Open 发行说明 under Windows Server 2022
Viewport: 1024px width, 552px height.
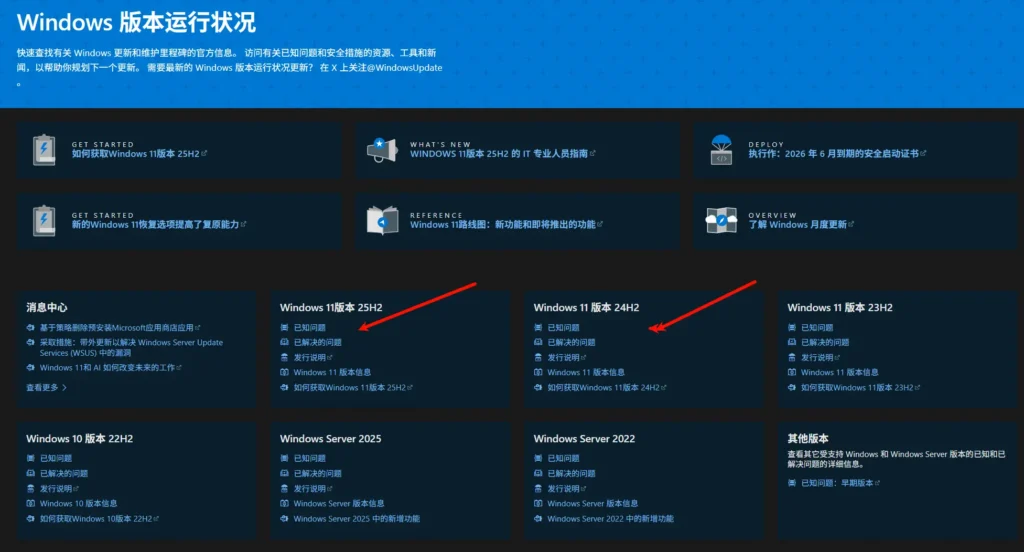(566, 489)
